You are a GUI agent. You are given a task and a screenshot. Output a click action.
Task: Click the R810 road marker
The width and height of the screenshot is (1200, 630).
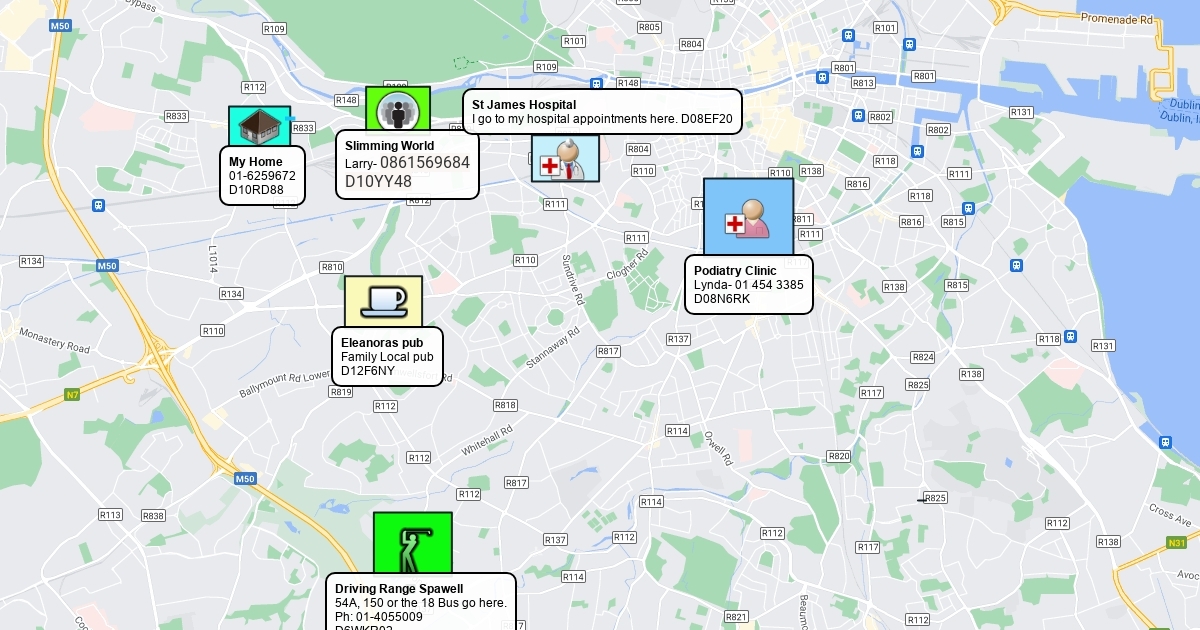(331, 267)
